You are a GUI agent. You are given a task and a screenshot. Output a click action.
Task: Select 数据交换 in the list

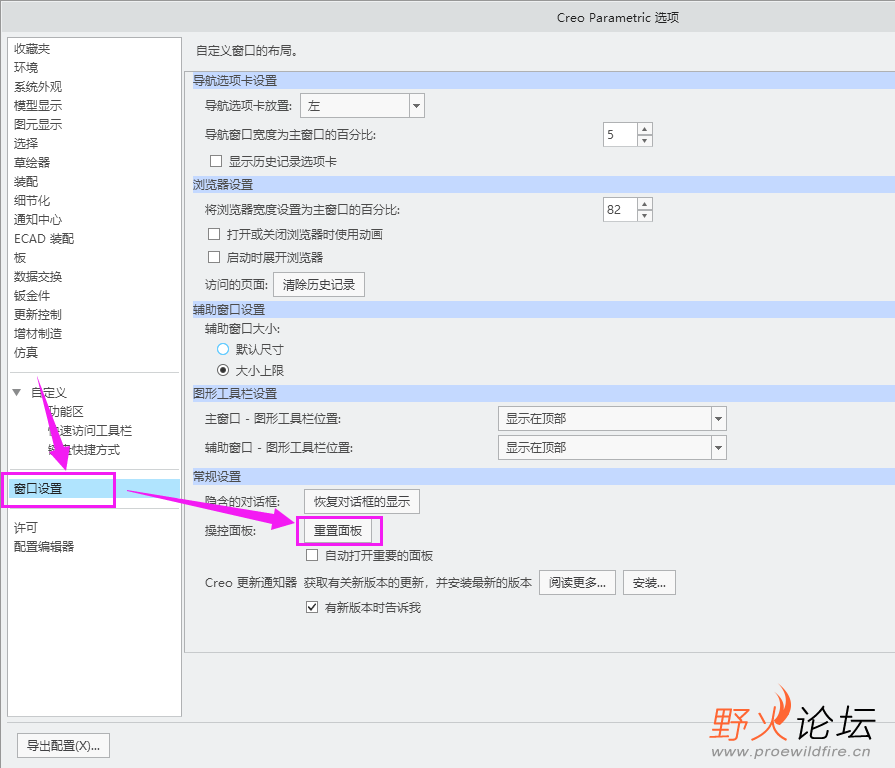pyautogui.click(x=38, y=277)
